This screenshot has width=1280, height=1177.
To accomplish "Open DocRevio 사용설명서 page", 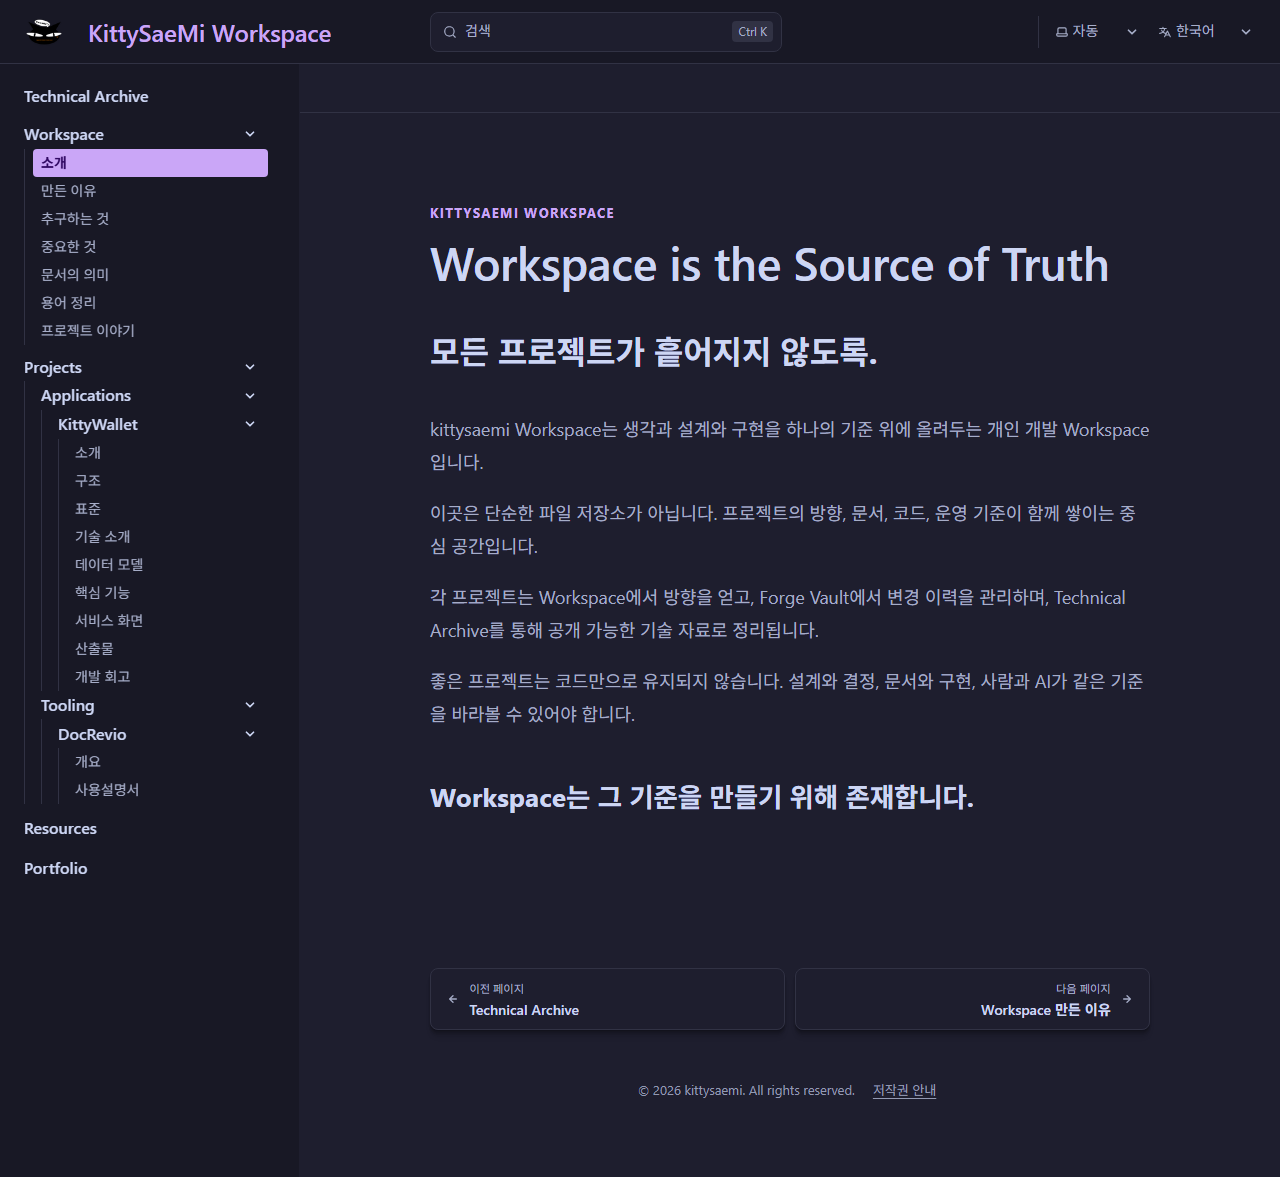I will click(x=107, y=790).
